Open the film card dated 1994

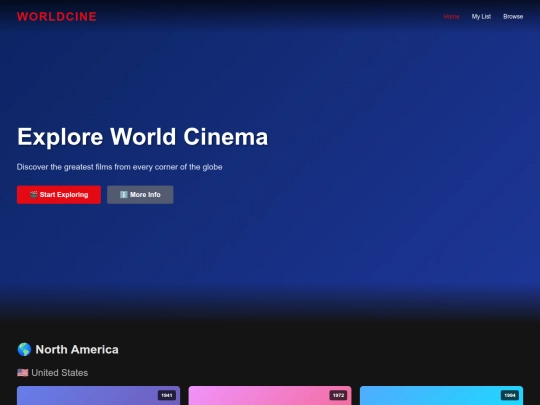point(442,395)
